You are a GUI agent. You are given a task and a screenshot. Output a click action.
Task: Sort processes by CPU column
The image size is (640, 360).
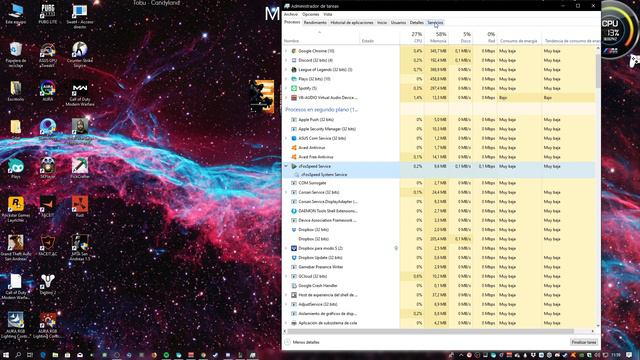tap(412, 37)
